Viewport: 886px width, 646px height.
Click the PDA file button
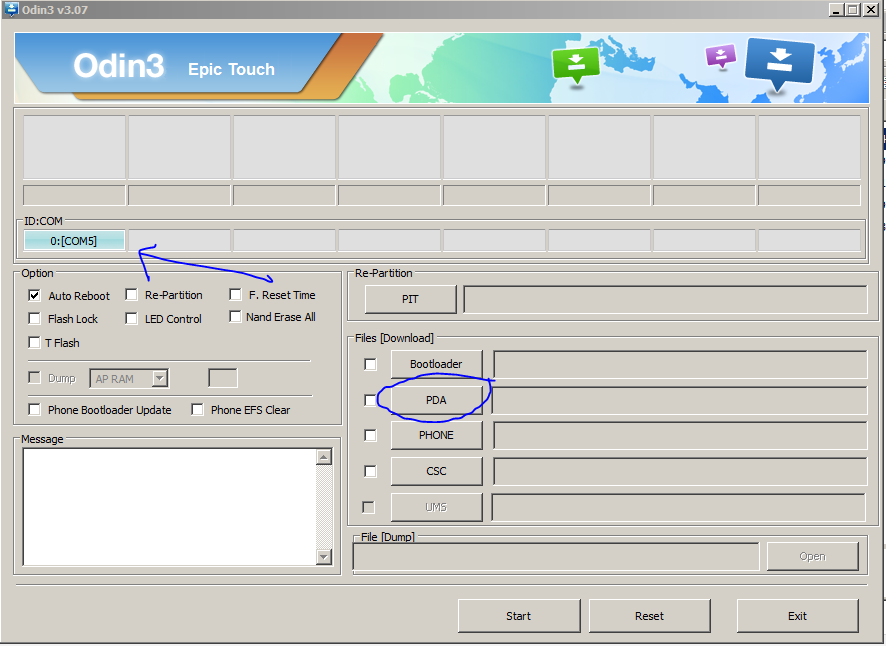click(x=436, y=400)
